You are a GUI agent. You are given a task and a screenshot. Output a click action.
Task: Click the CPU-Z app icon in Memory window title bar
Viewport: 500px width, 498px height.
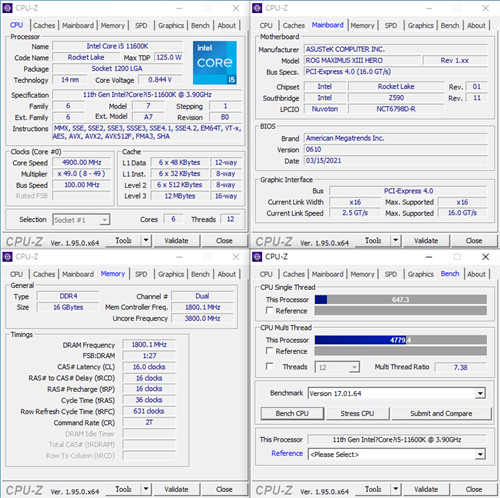tap(7, 257)
